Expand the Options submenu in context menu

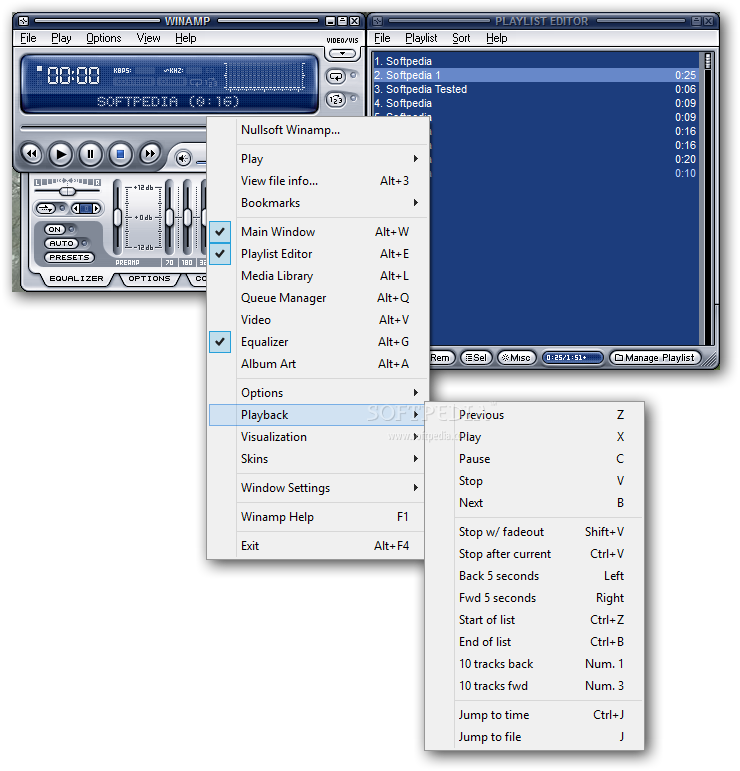point(317,393)
